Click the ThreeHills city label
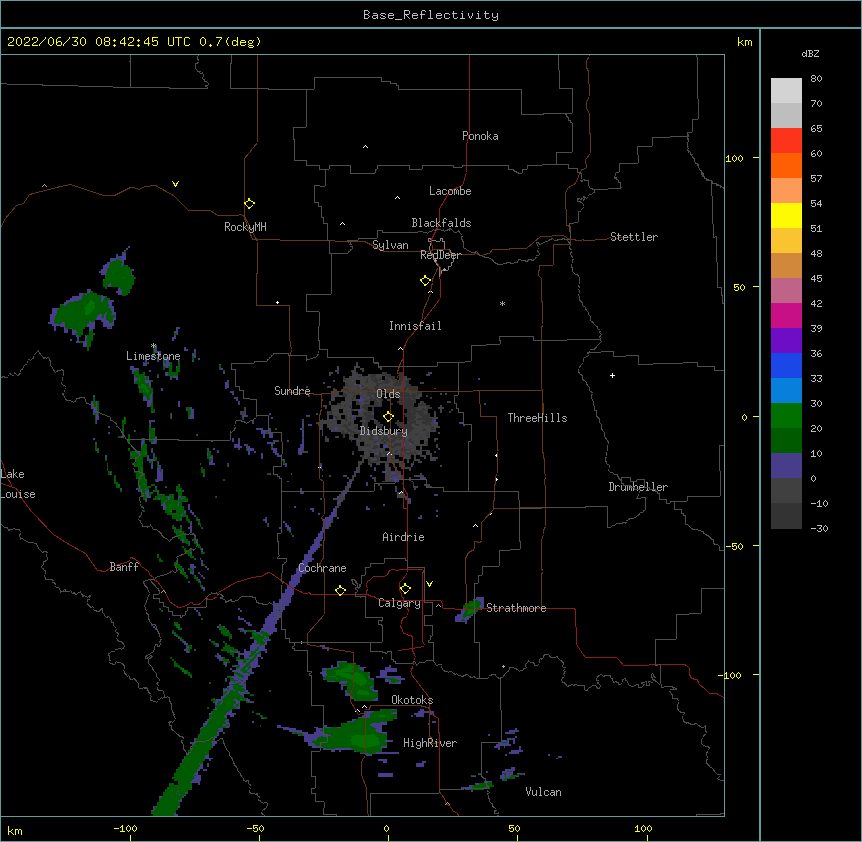 (537, 418)
